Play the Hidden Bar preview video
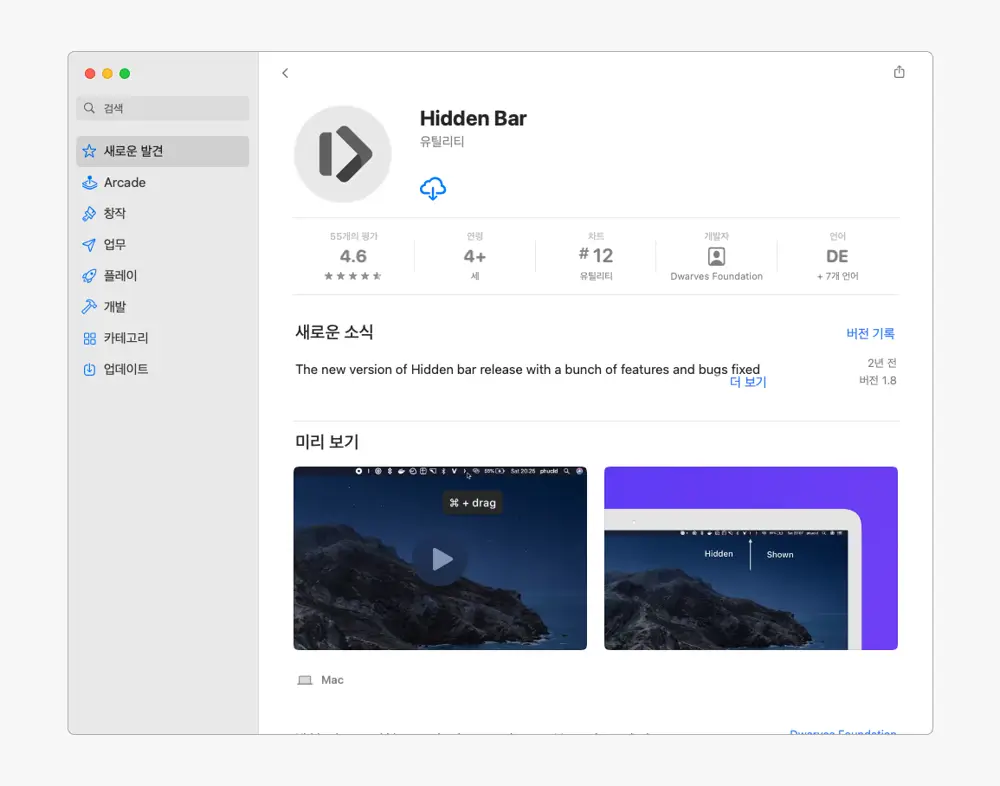 coord(440,559)
